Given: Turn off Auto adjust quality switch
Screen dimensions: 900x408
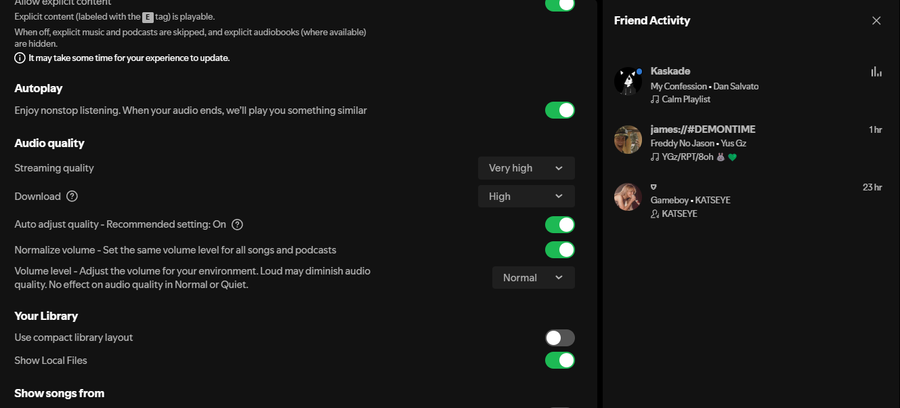Looking at the screenshot, I should pyautogui.click(x=560, y=224).
